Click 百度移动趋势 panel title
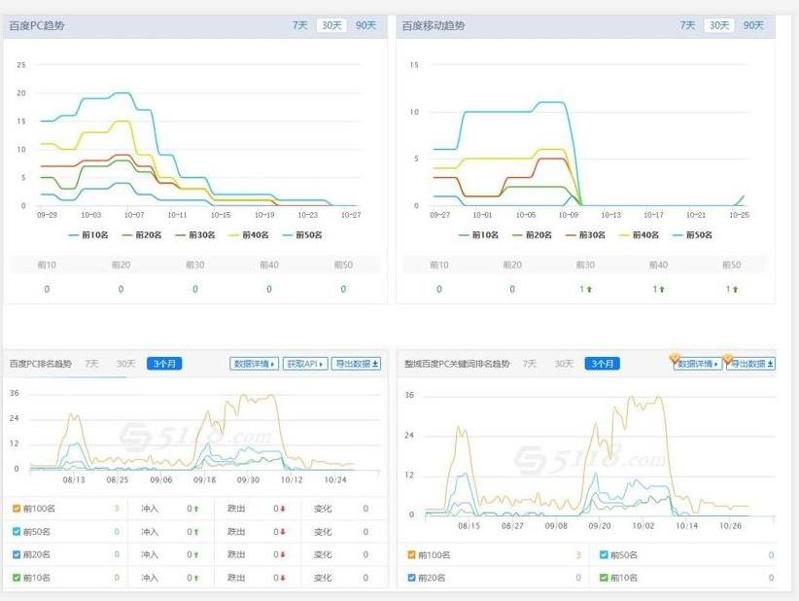This screenshot has width=799, height=601. coord(433,25)
